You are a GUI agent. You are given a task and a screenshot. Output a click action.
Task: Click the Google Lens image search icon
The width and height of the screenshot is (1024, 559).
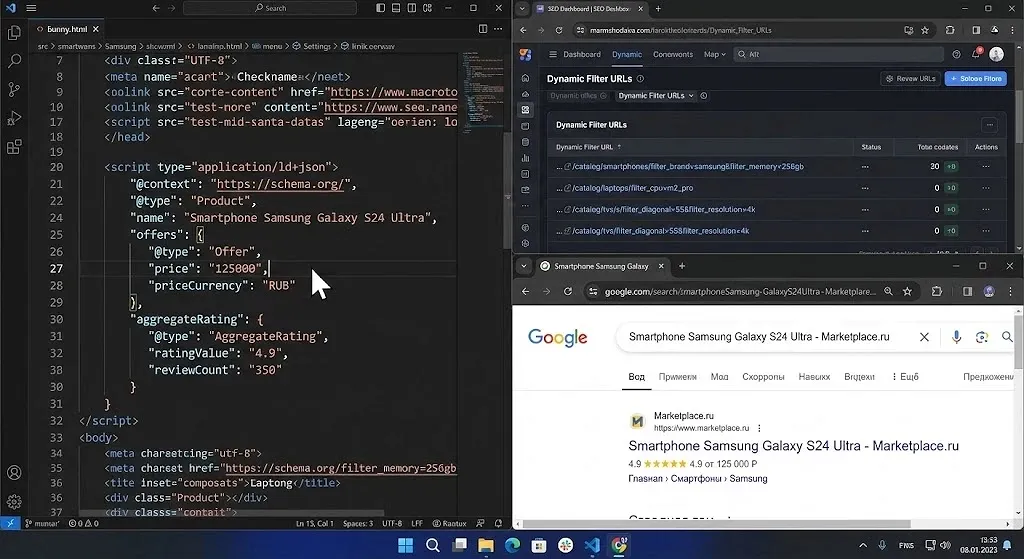point(982,338)
